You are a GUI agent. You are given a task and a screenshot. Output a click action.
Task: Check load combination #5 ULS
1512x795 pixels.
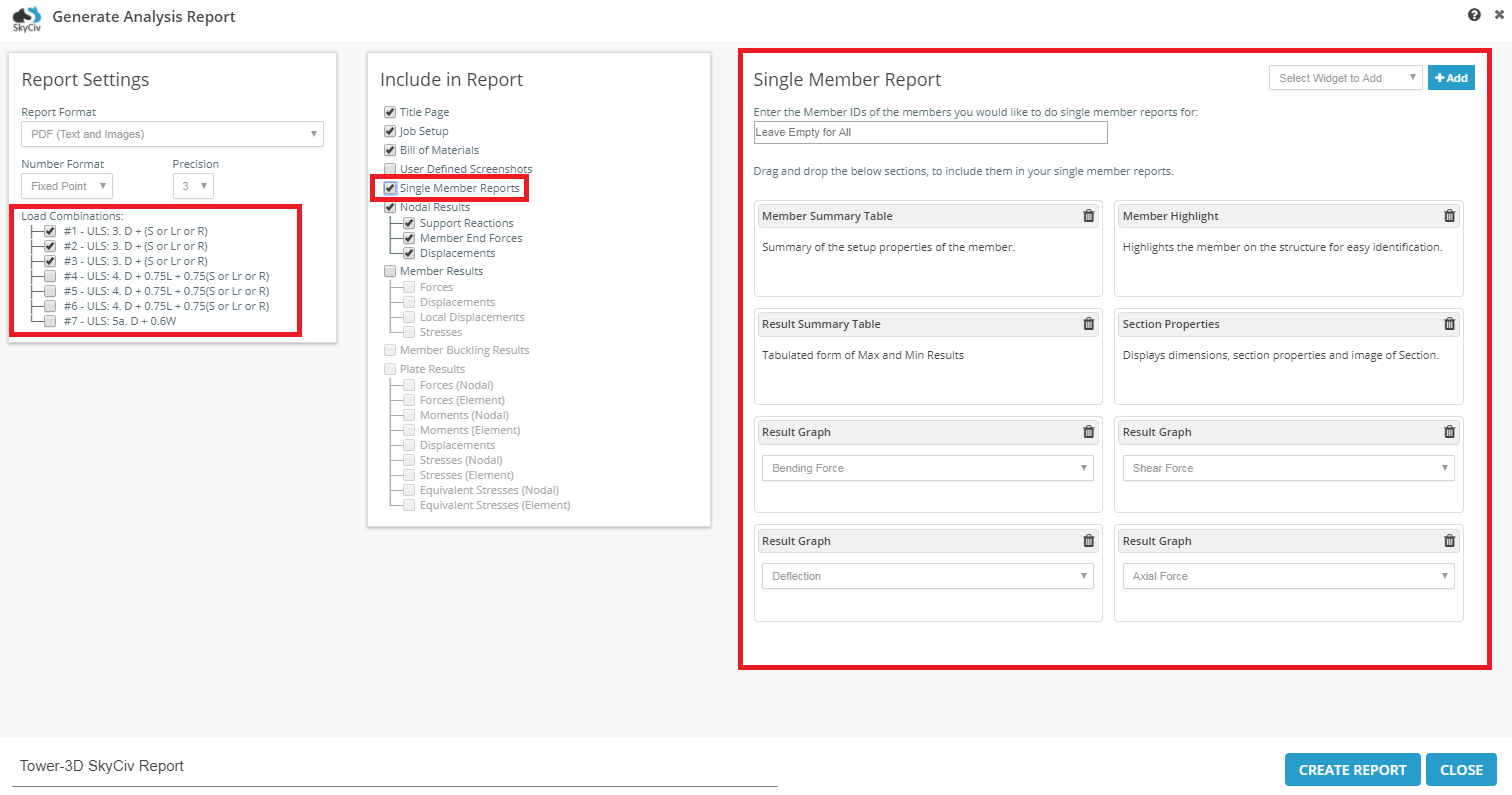point(50,291)
